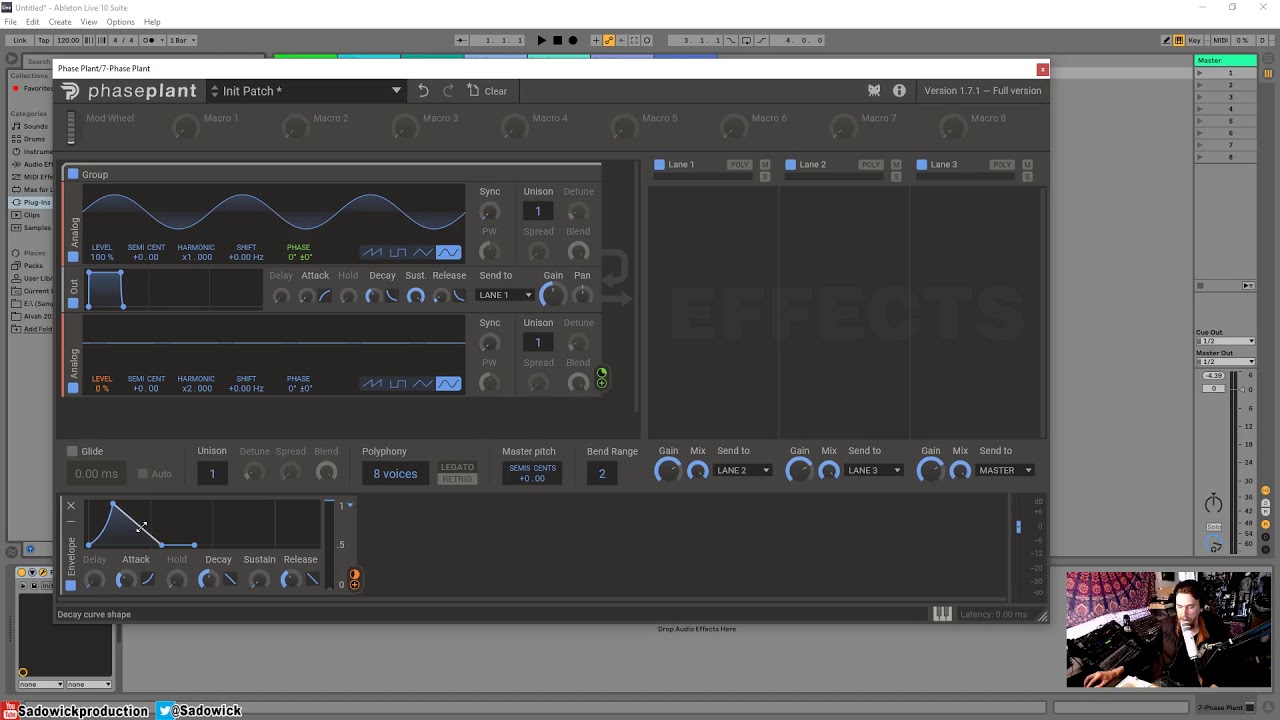Screen dimensions: 1280x720
Task: Click Macro 1 knob
Action: click(184, 127)
